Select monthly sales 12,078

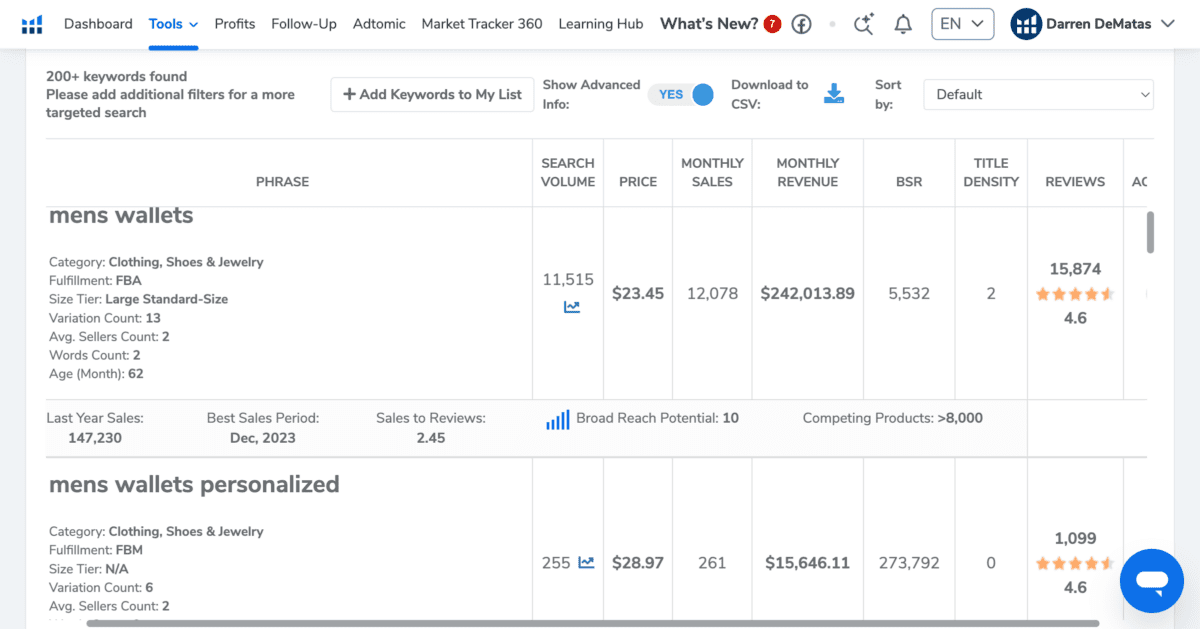tap(712, 294)
